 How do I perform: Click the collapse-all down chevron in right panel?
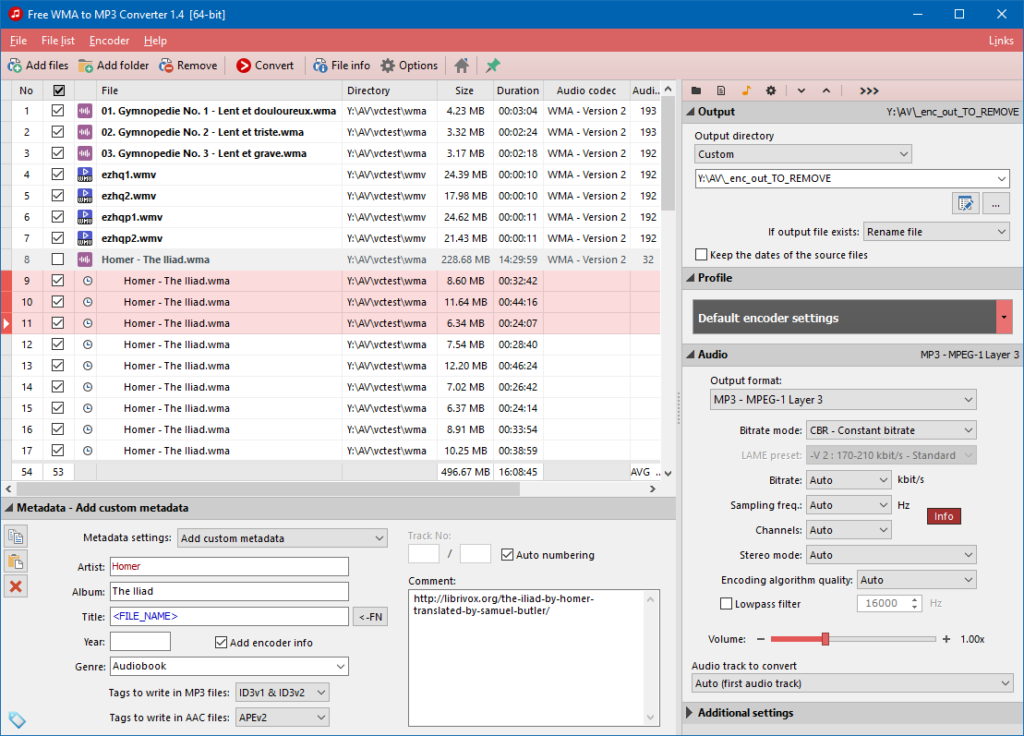tap(801, 91)
